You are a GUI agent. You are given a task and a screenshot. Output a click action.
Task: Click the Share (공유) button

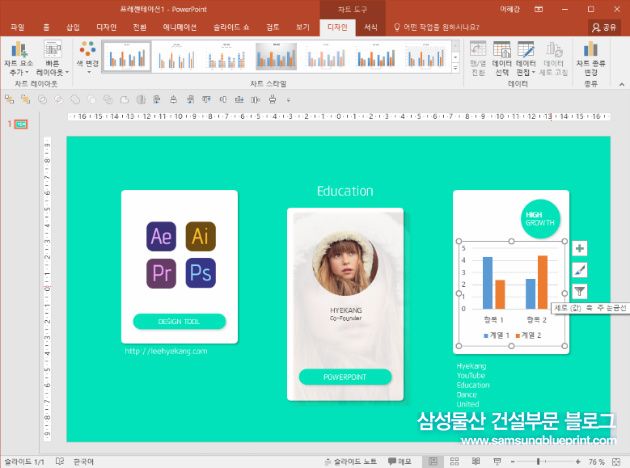[604, 27]
